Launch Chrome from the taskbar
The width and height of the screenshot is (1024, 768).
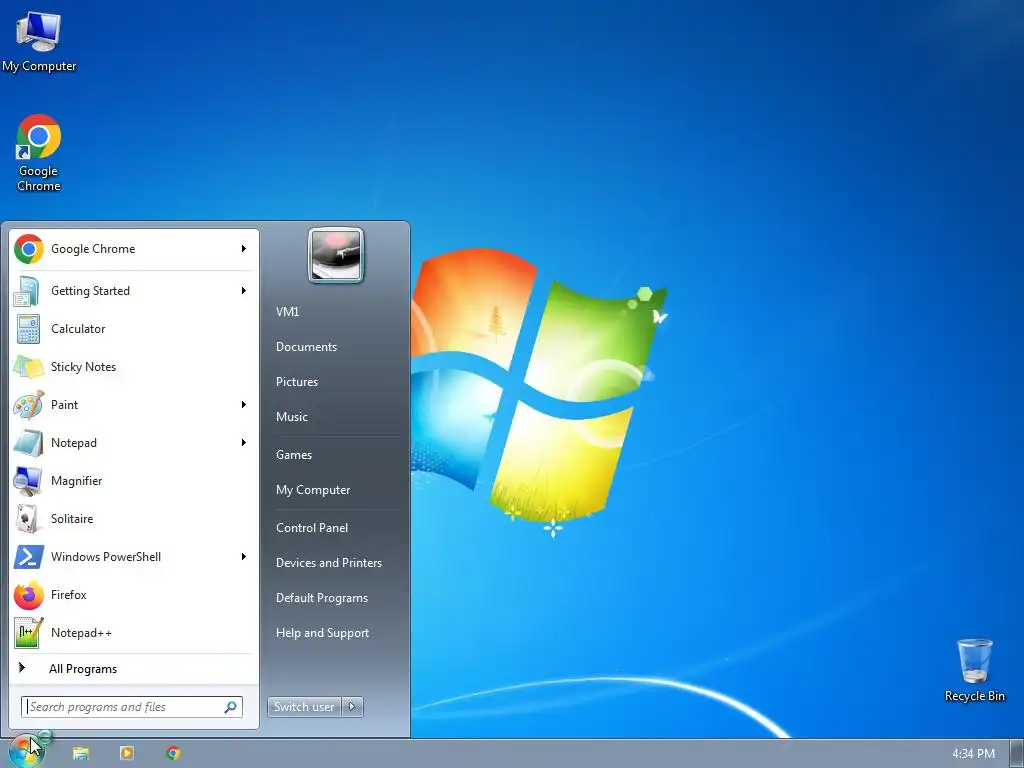pos(173,753)
